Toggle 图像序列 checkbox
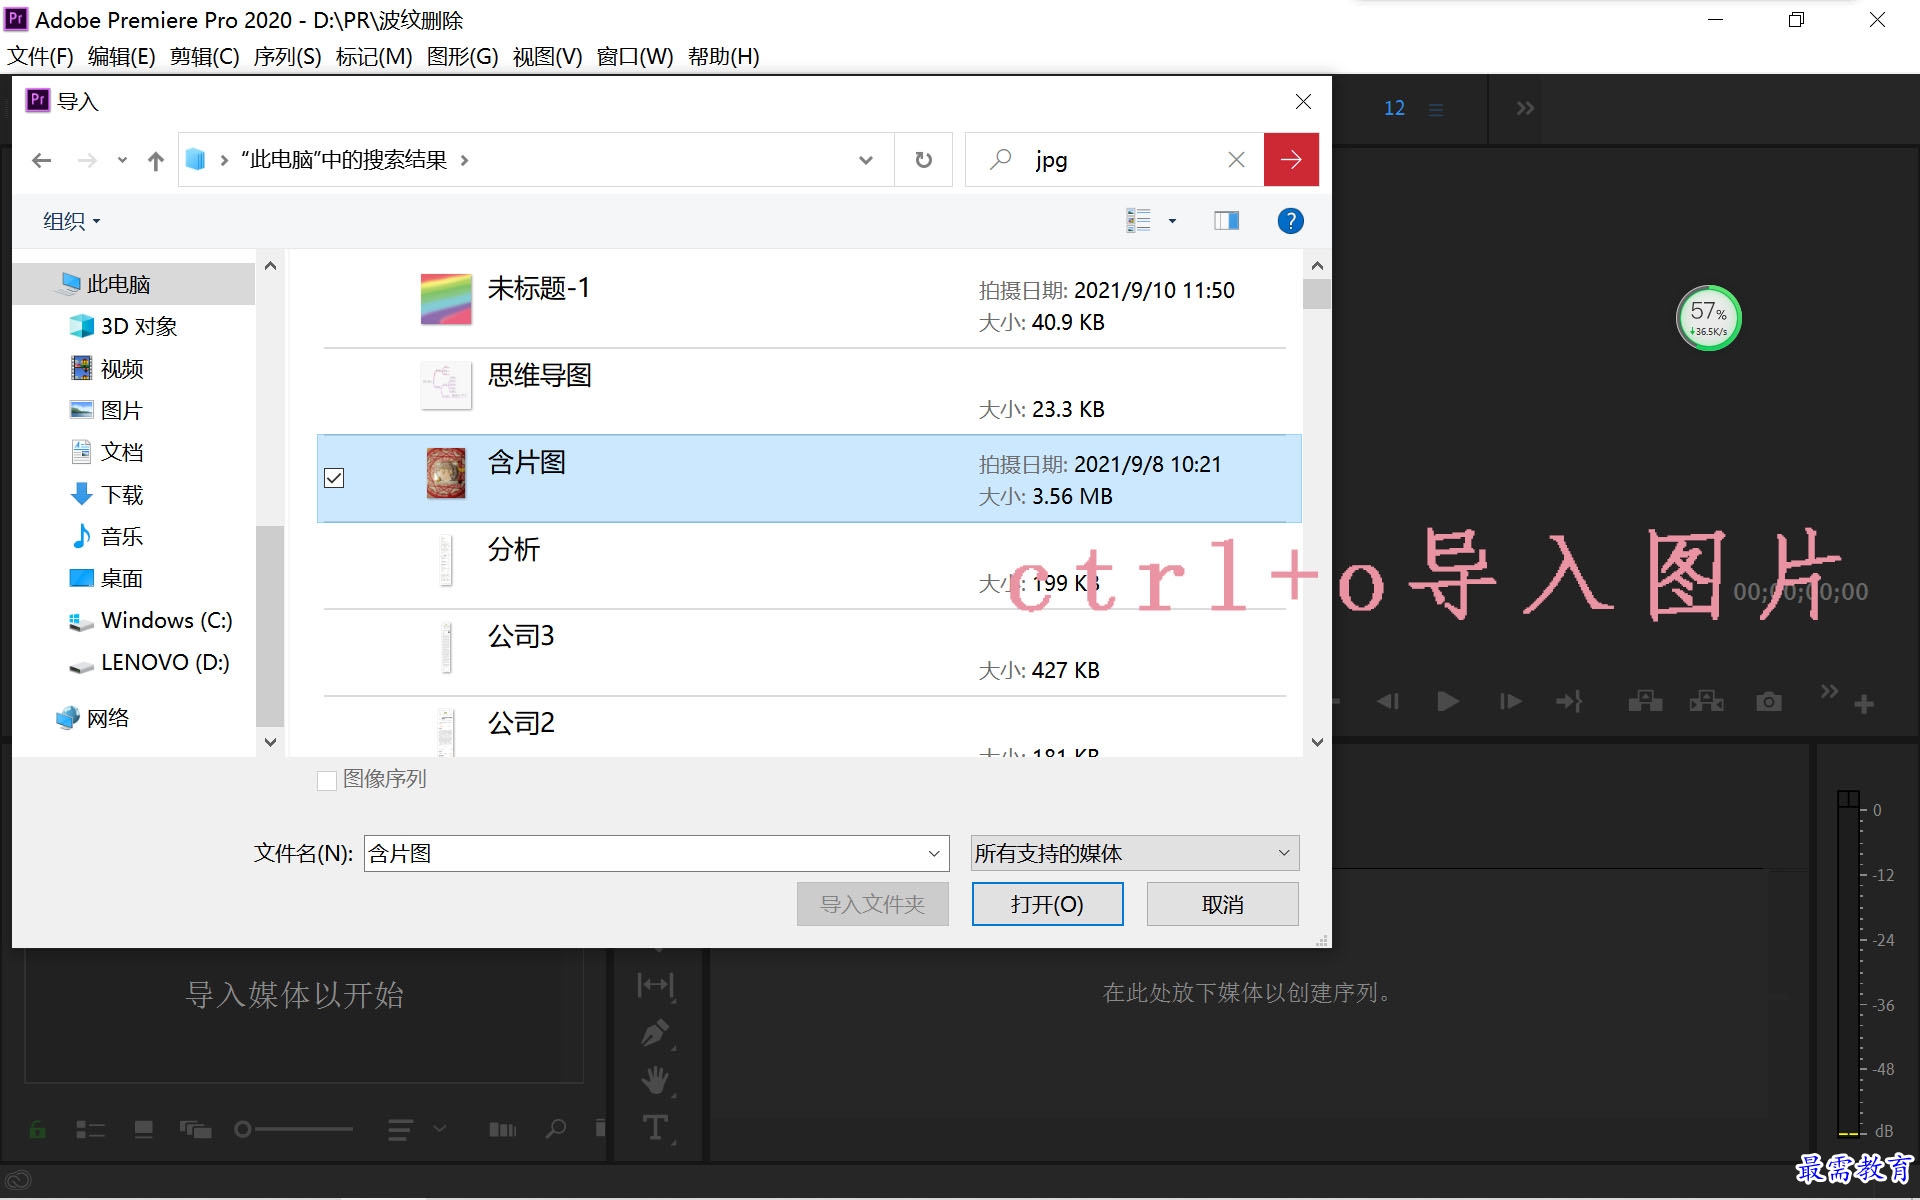 click(326, 780)
